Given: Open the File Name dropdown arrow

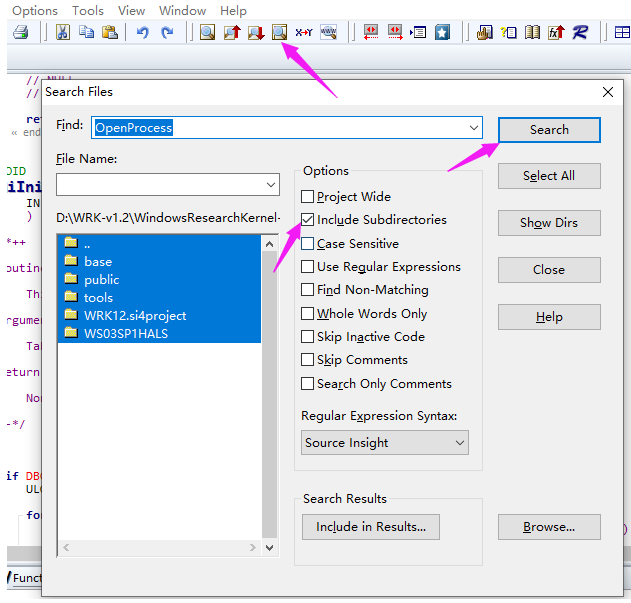Looking at the screenshot, I should [x=270, y=185].
